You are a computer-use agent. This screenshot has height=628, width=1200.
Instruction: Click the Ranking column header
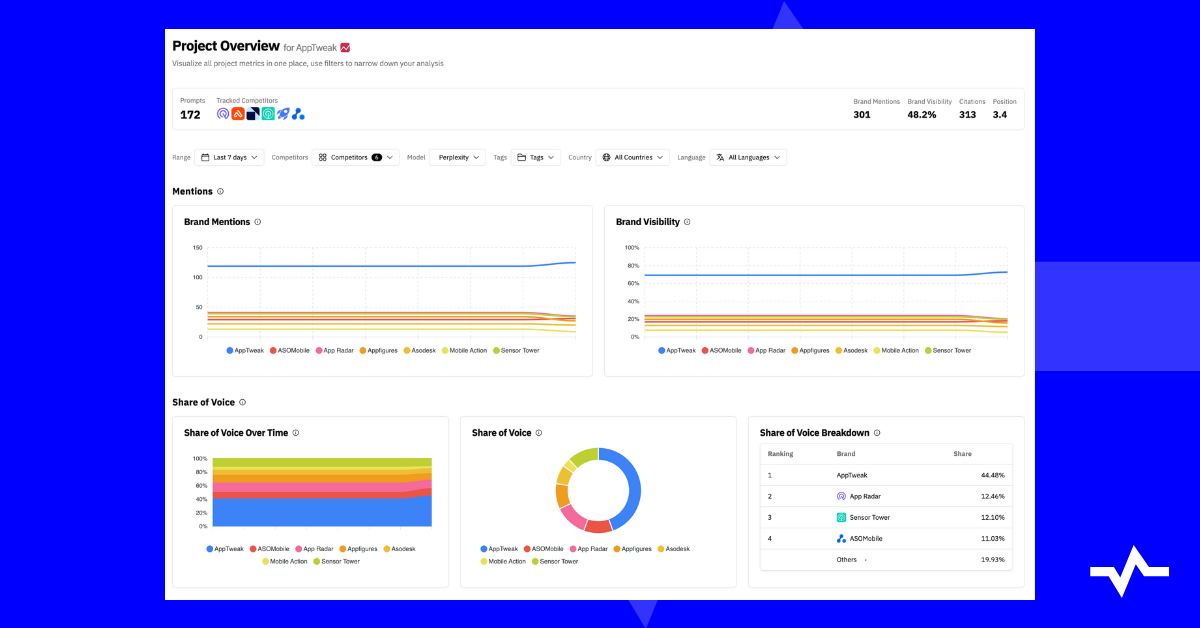780,454
